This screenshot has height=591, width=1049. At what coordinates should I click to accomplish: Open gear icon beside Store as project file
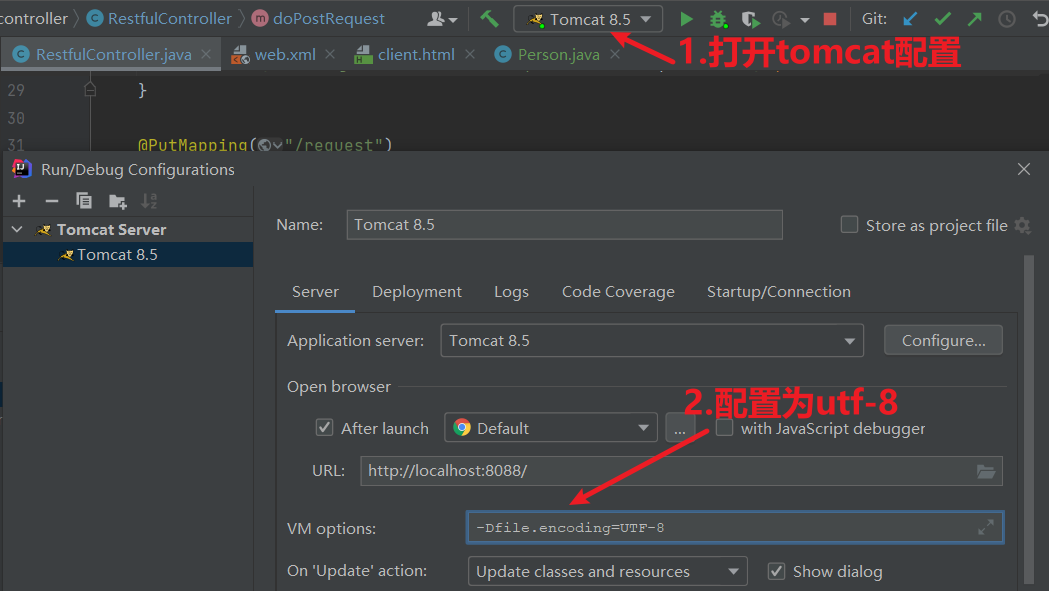[x=1022, y=226]
